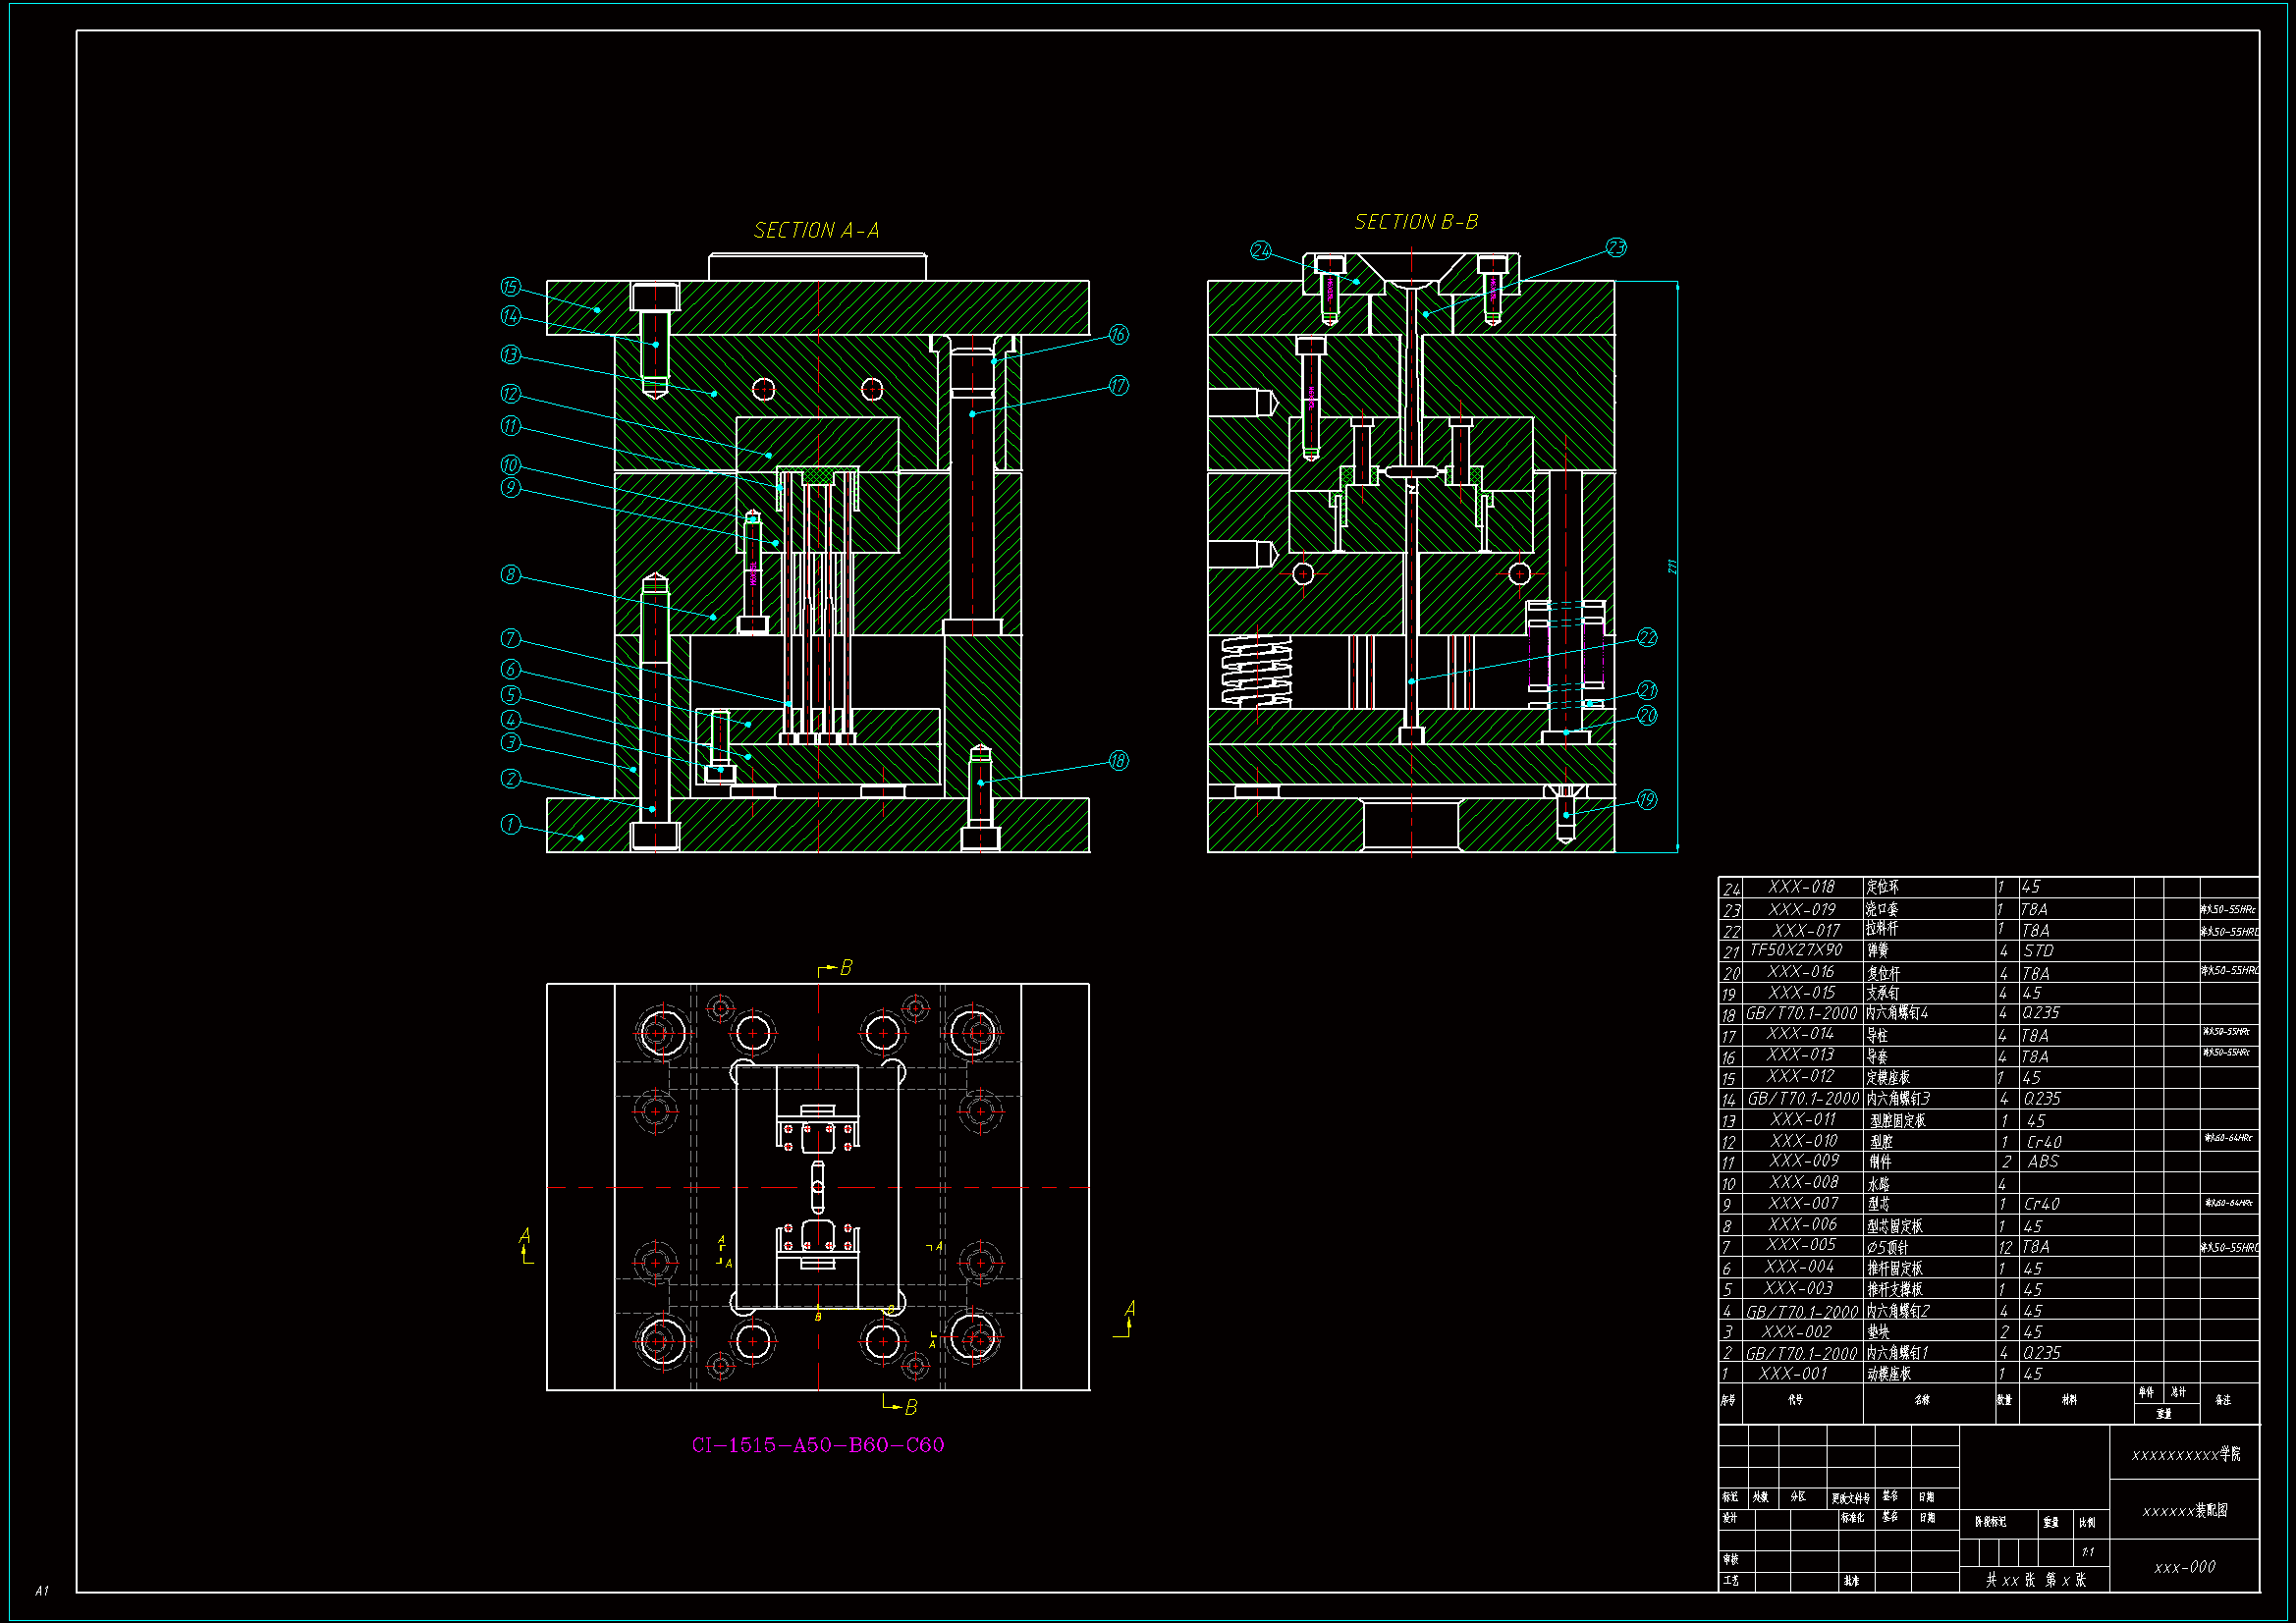Click the SECTION B-B title text
The width and height of the screenshot is (2296, 1623).
pos(1416,222)
